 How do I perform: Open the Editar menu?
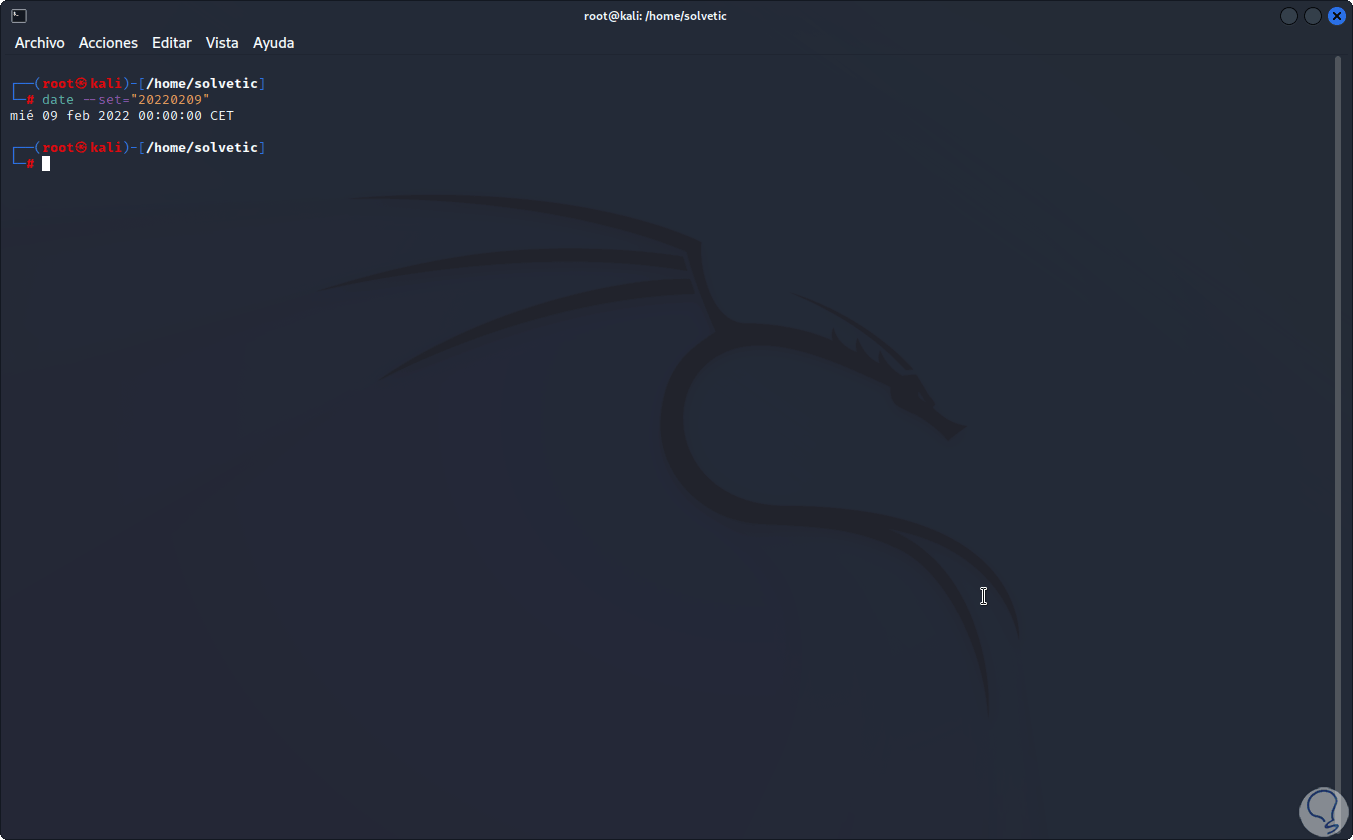[x=172, y=43]
